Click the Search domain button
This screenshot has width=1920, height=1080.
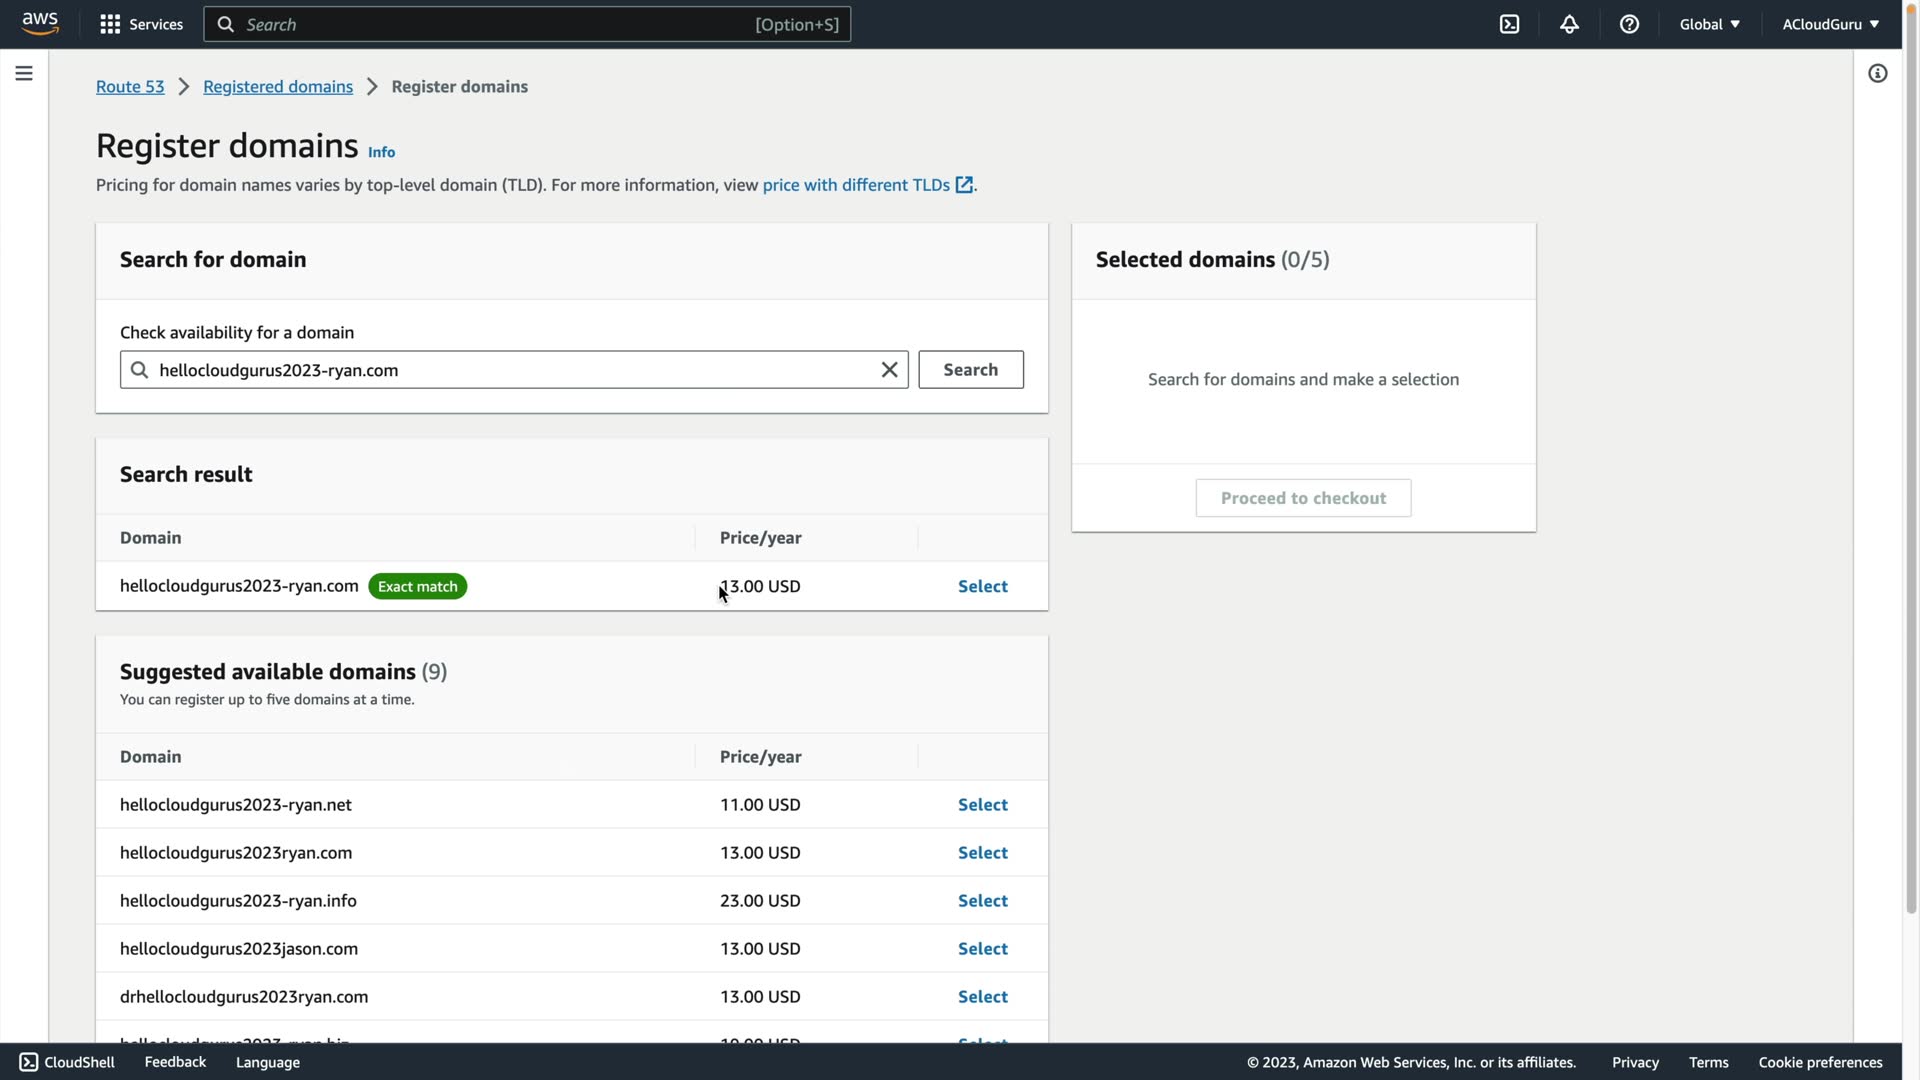pos(970,370)
